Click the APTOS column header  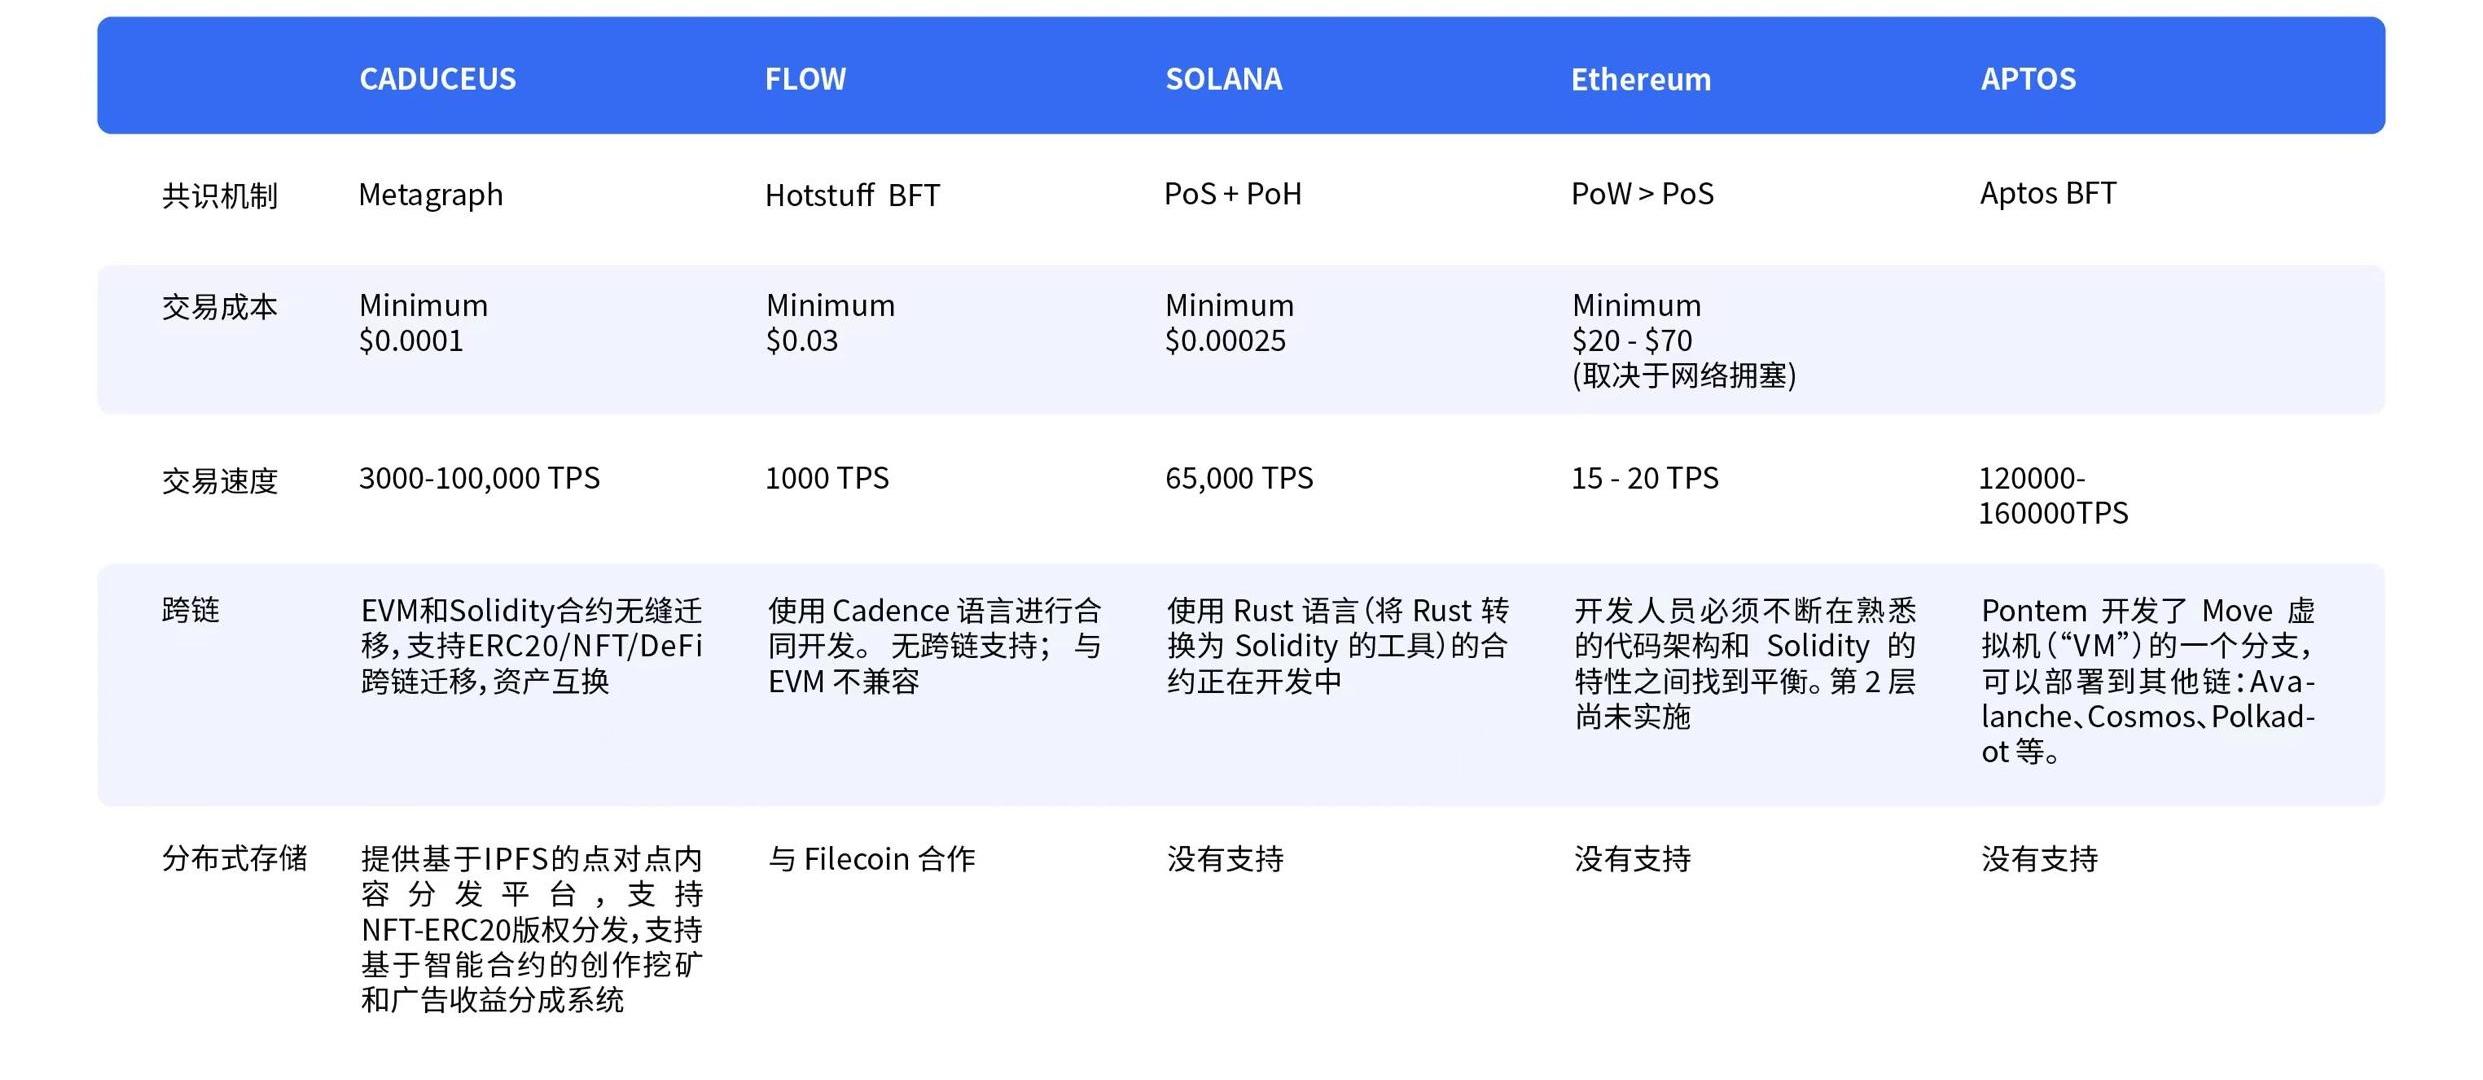(x=2028, y=79)
